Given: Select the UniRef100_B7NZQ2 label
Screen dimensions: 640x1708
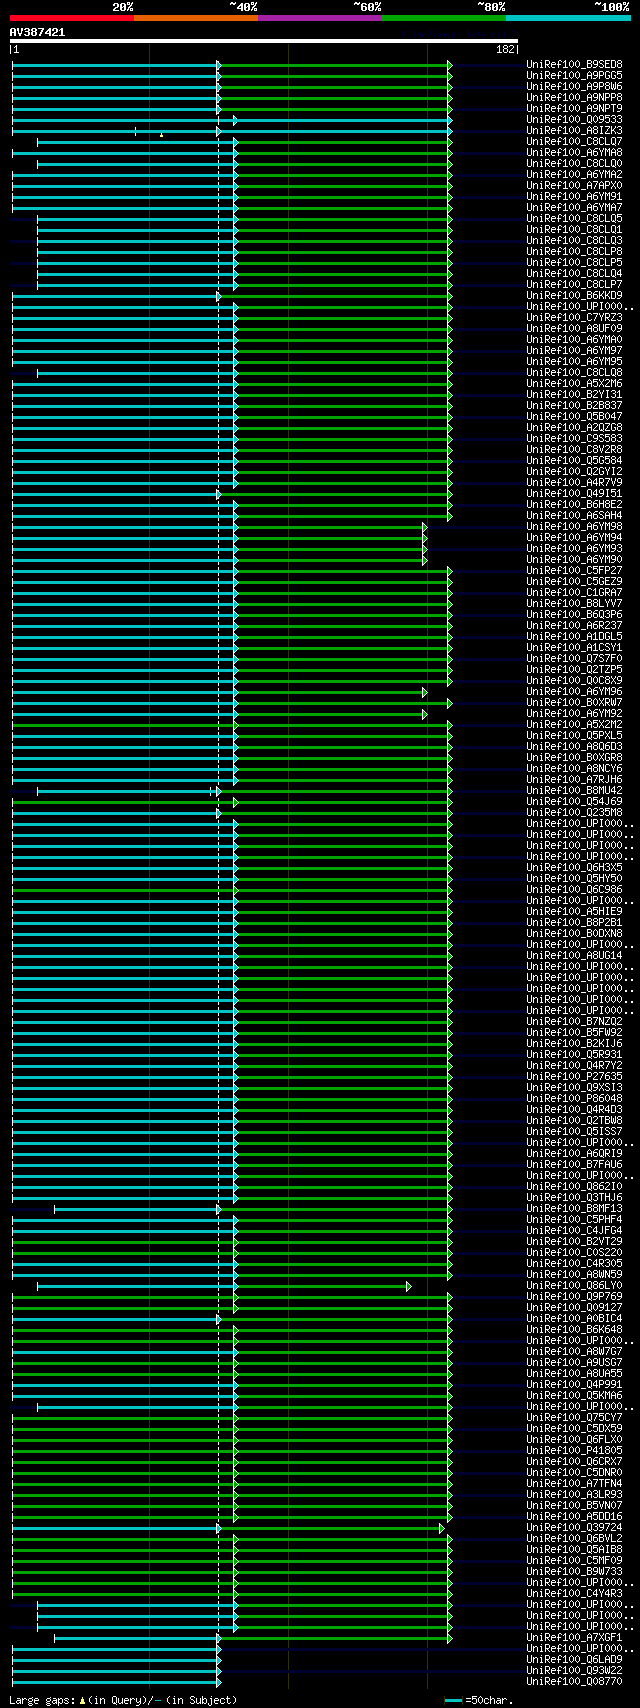Looking at the screenshot, I should tap(574, 1022).
